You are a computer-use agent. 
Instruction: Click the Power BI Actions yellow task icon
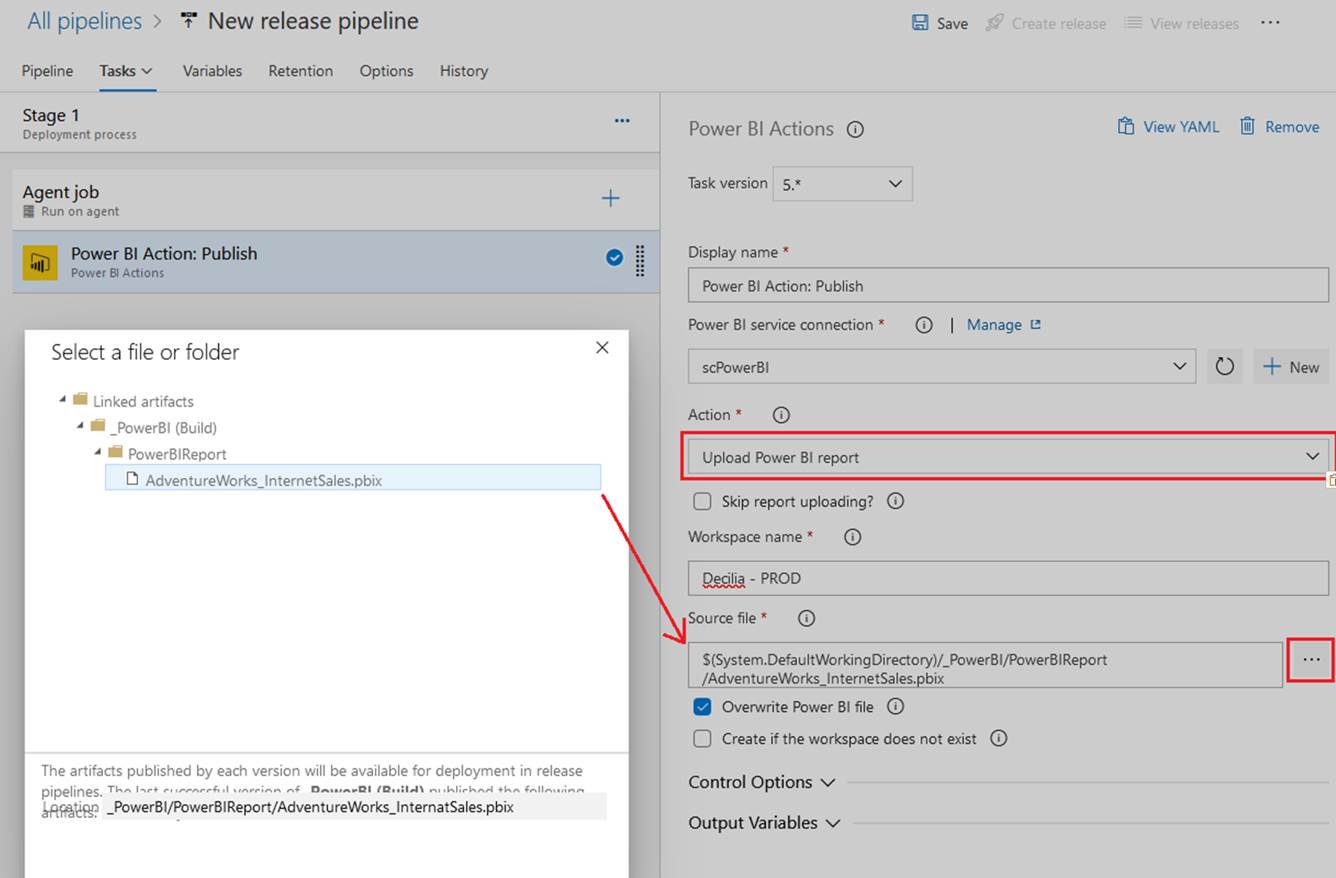(40, 263)
